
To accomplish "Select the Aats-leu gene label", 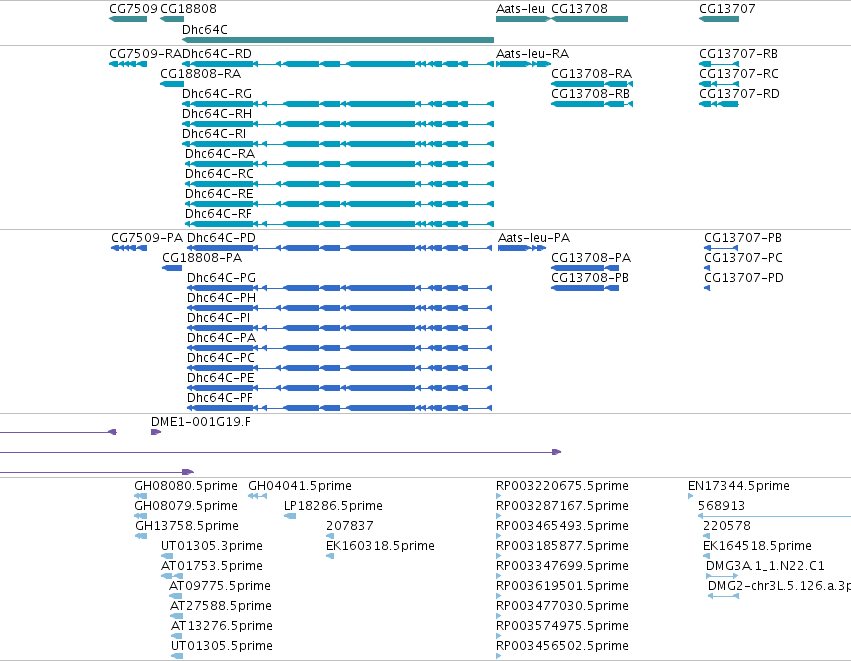I will [x=520, y=9].
